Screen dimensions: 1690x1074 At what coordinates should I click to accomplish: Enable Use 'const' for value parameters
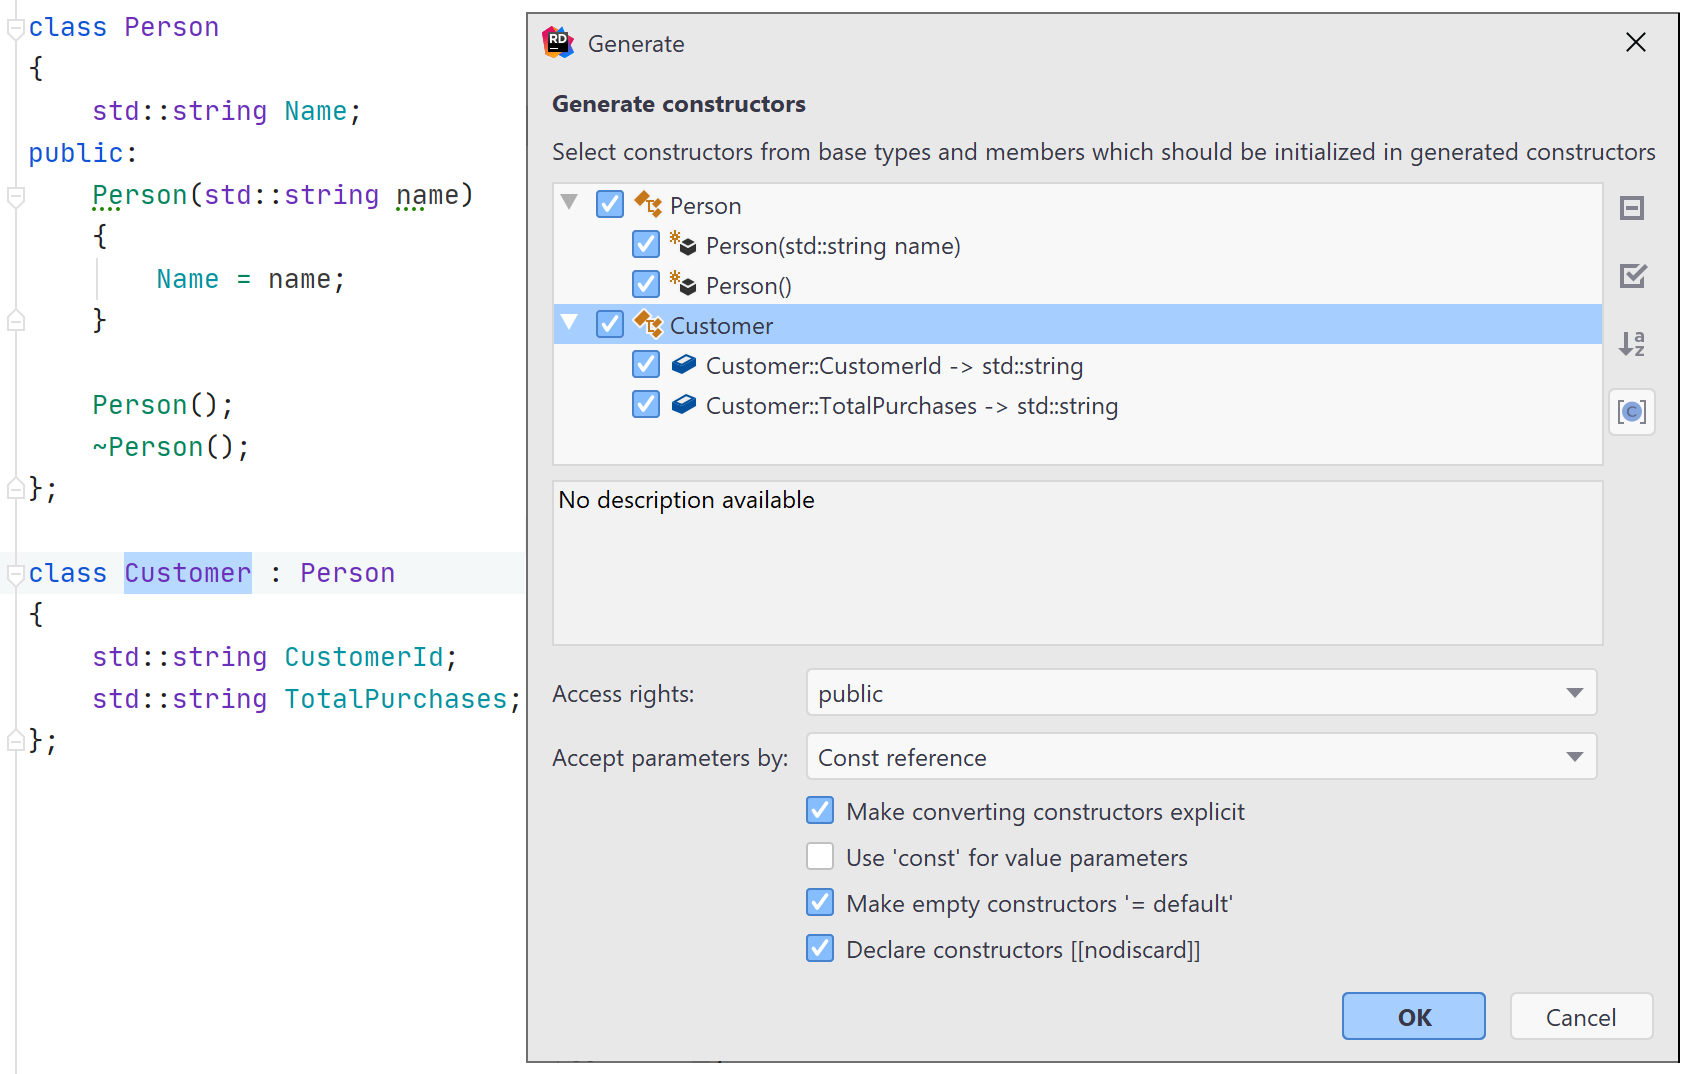pyautogui.click(x=819, y=856)
